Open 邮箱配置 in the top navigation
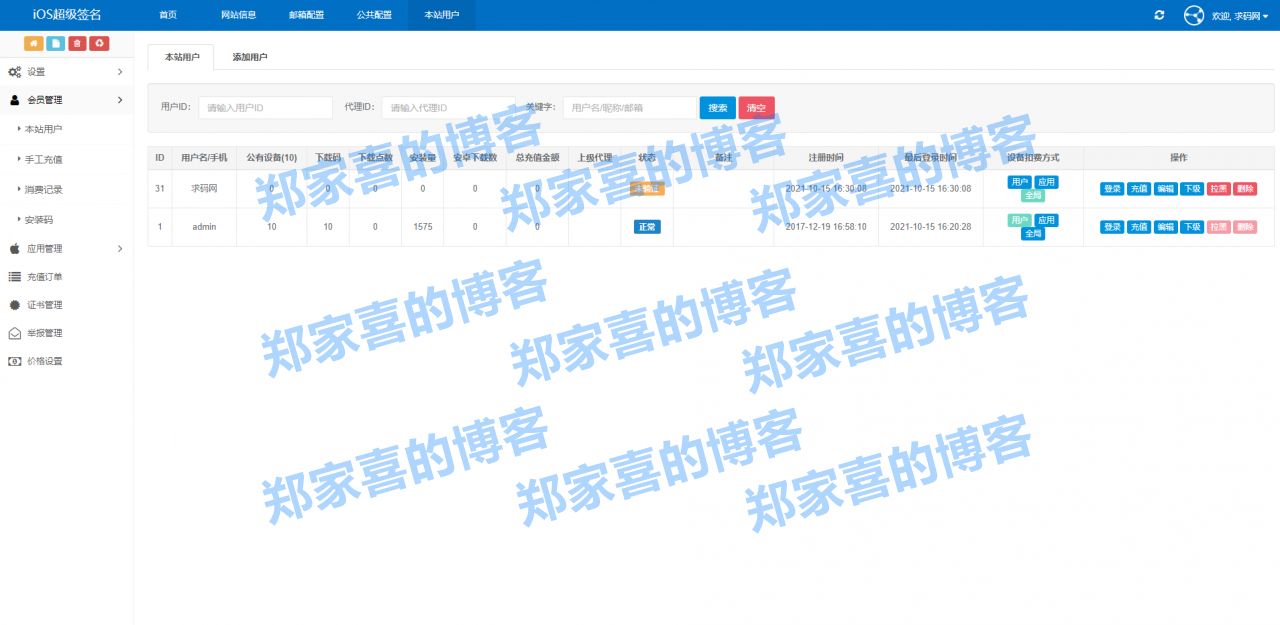1280x625 pixels. (x=306, y=15)
